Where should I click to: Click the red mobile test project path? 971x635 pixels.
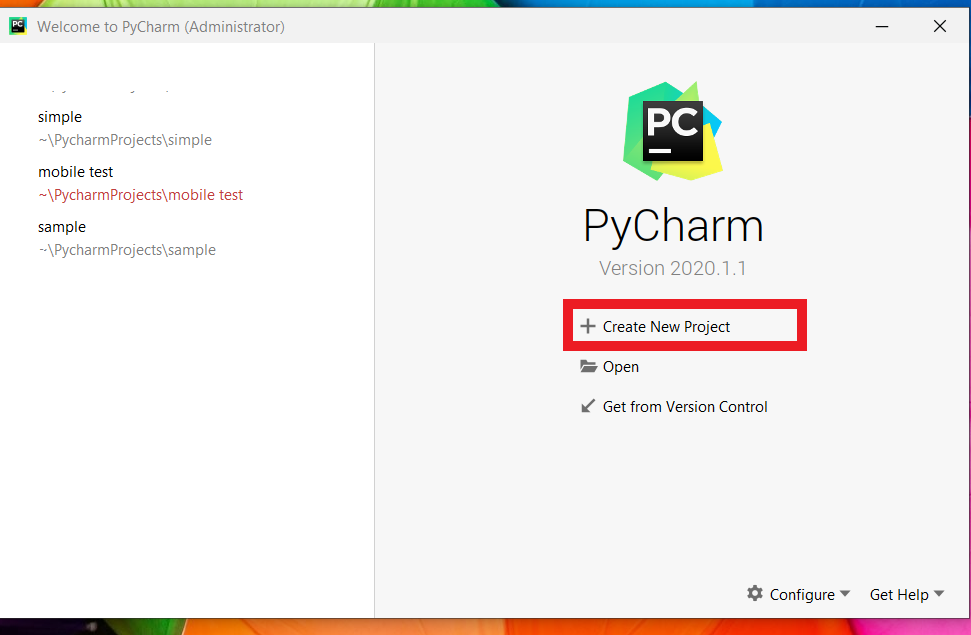pos(141,195)
